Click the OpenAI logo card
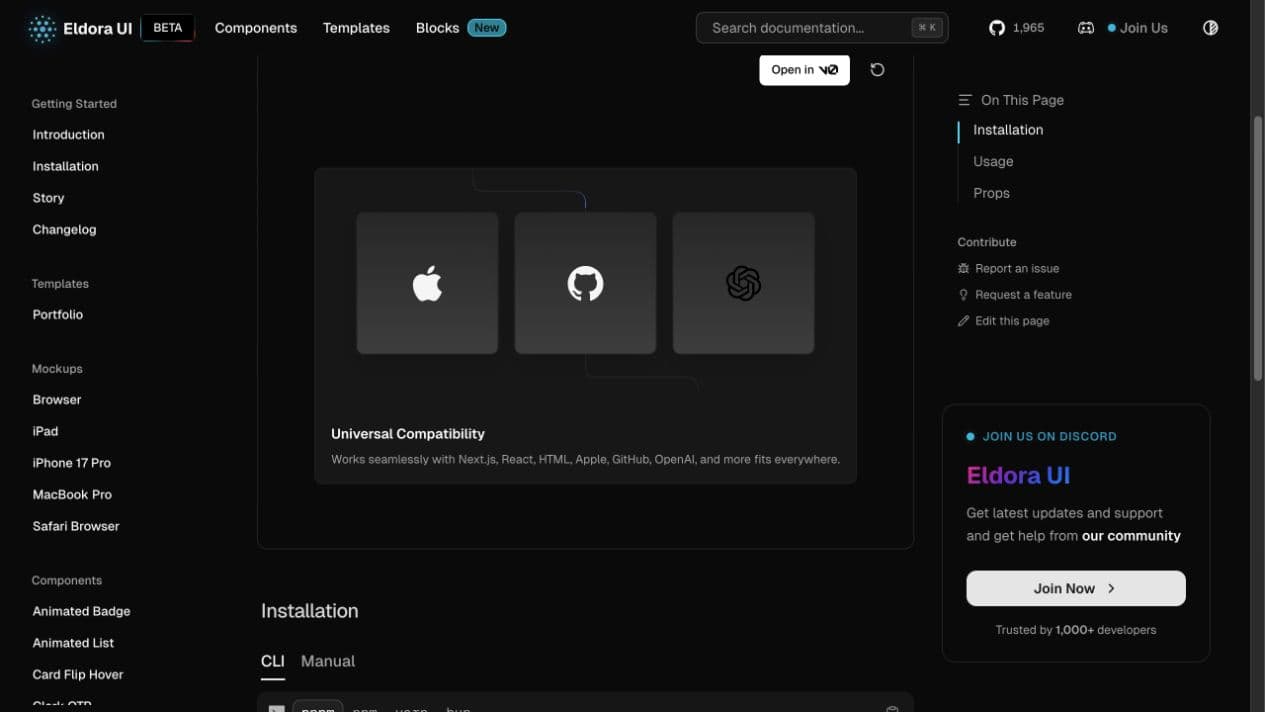Screen dimensions: 1265x712 tap(743, 283)
